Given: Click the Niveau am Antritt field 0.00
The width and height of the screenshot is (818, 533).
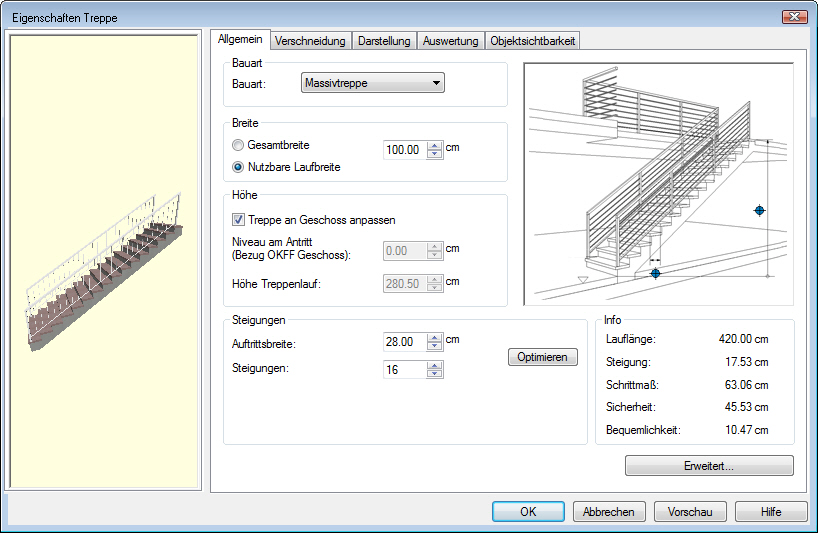Looking at the screenshot, I should (x=404, y=251).
